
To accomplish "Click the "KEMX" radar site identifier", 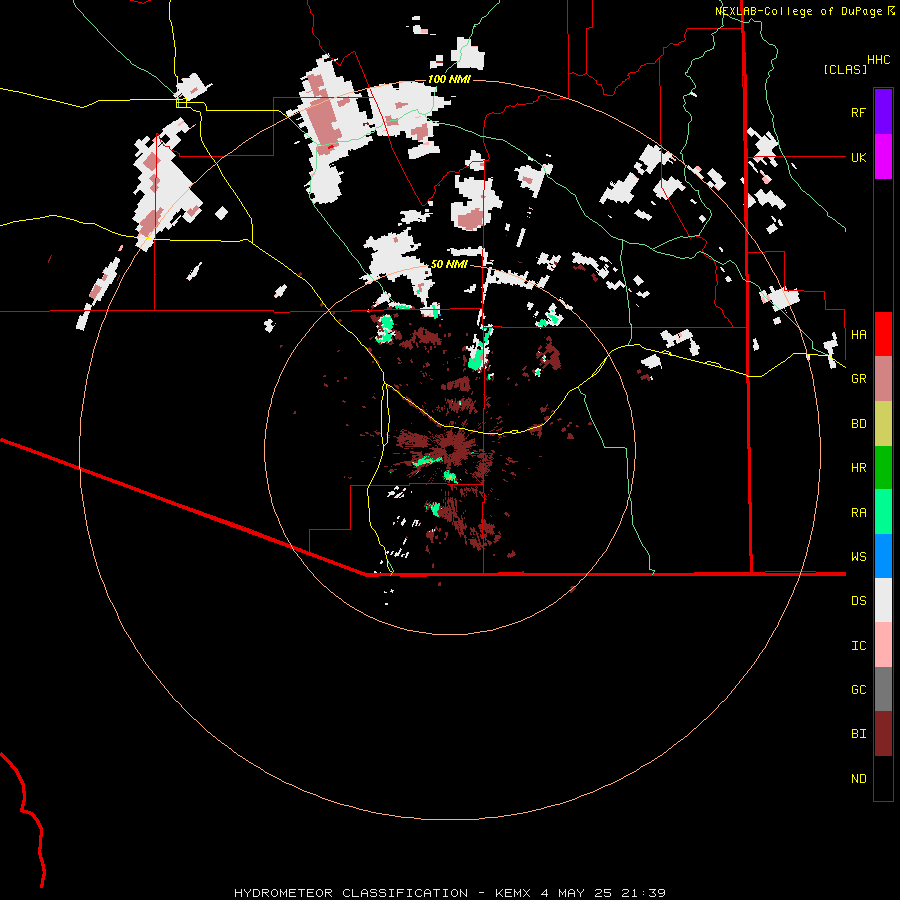I will 513,893.
